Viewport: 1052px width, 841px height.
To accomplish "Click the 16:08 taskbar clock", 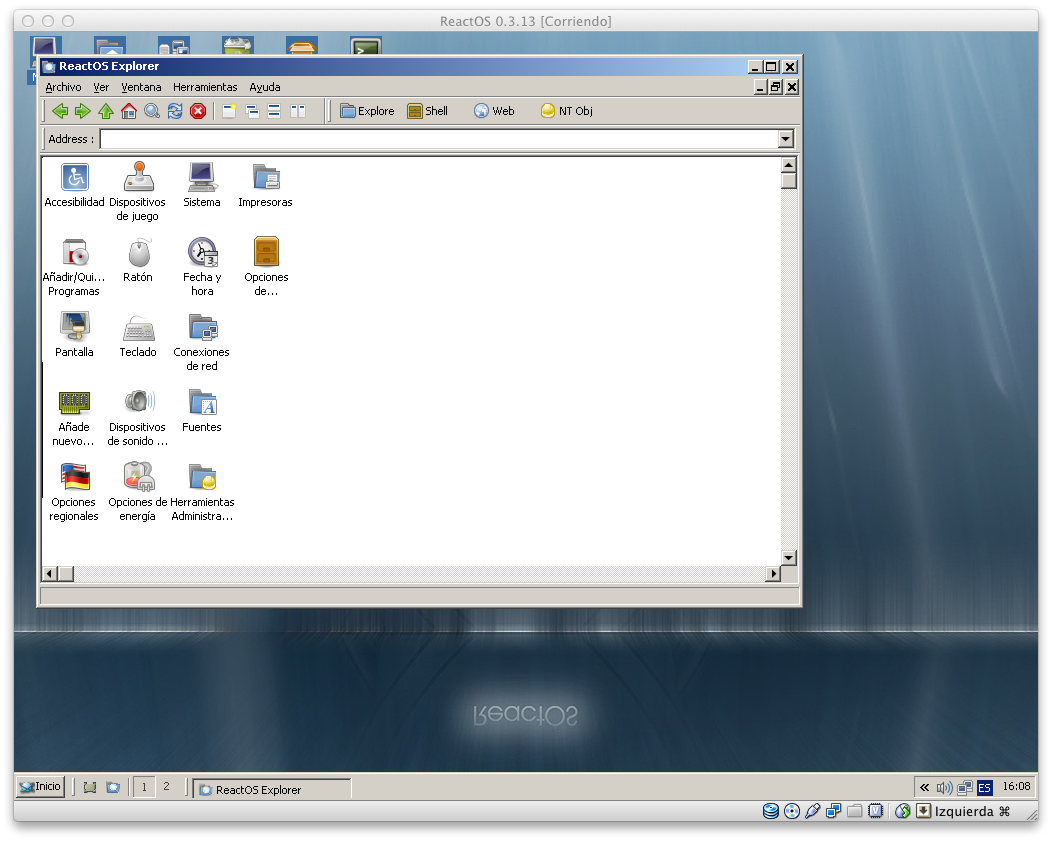I will point(1016,787).
